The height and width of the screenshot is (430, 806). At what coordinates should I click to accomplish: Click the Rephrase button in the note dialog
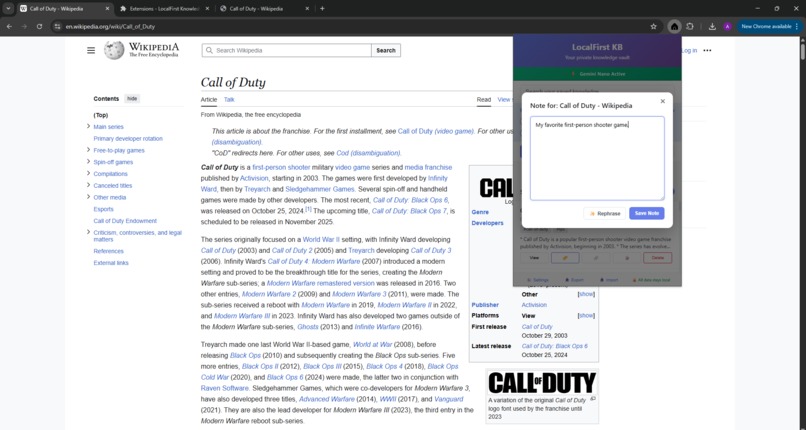(604, 213)
